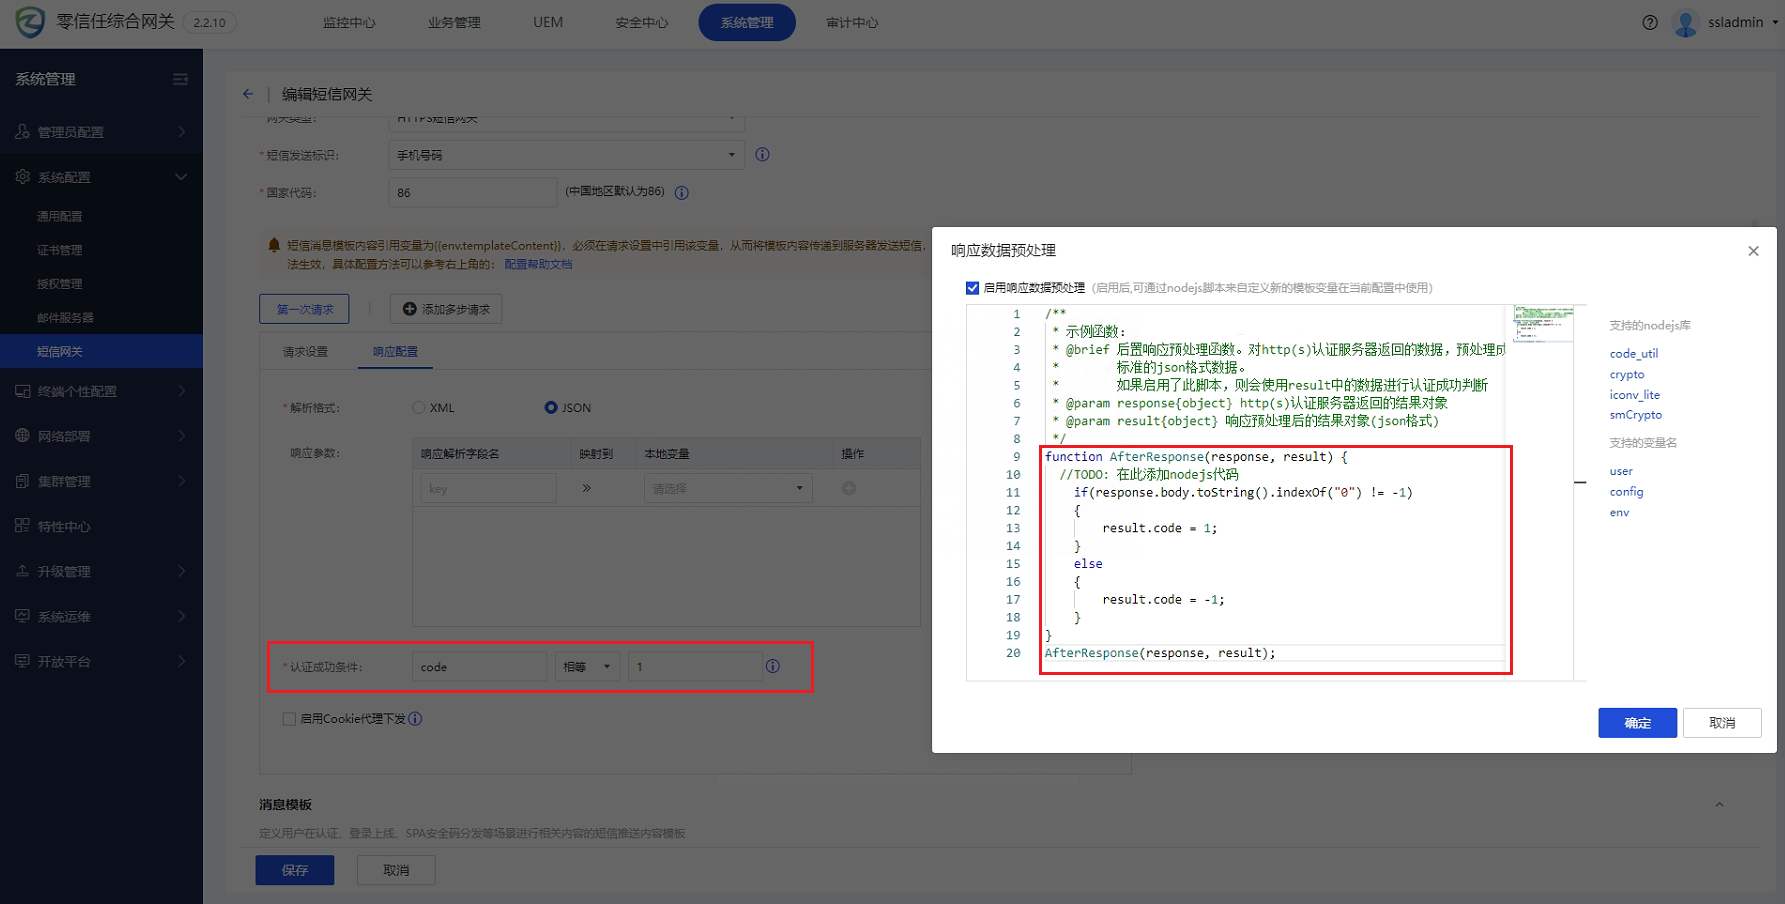
Task: Click the 保存 button at page bottom
Action: coord(295,870)
